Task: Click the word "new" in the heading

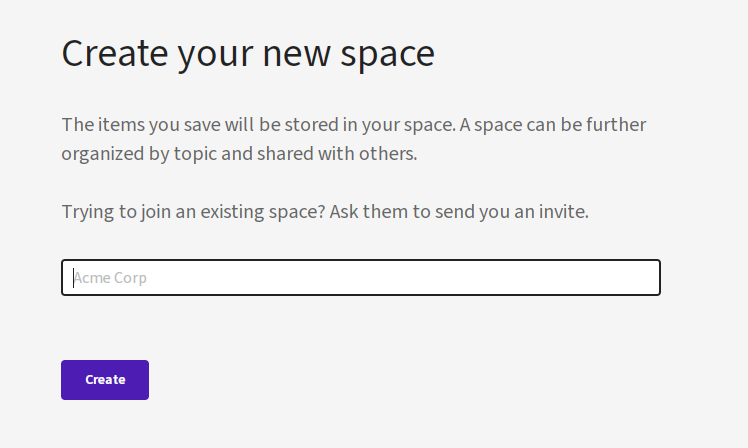Action: (291, 53)
